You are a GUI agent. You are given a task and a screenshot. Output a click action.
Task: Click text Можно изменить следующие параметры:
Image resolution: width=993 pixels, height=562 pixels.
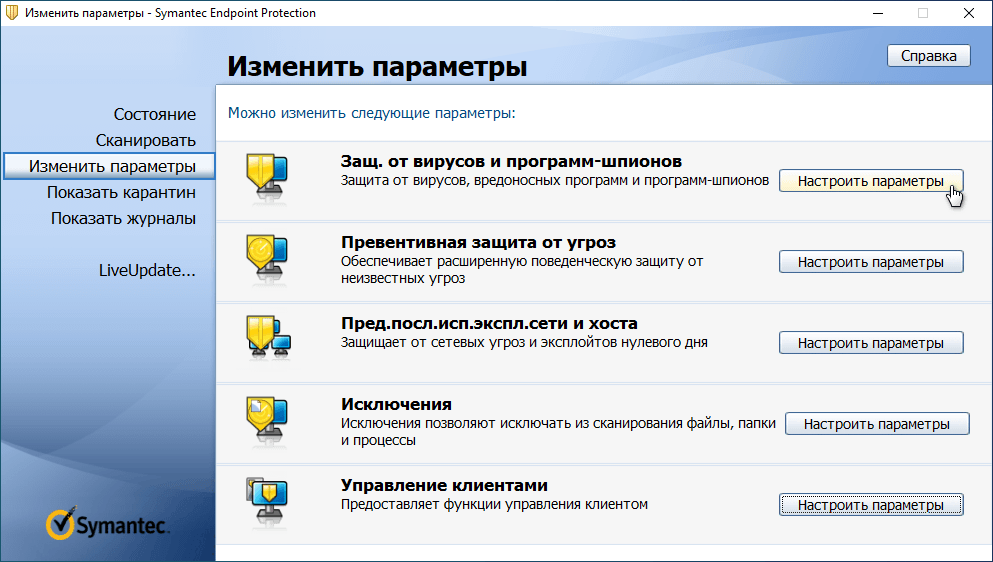(372, 113)
